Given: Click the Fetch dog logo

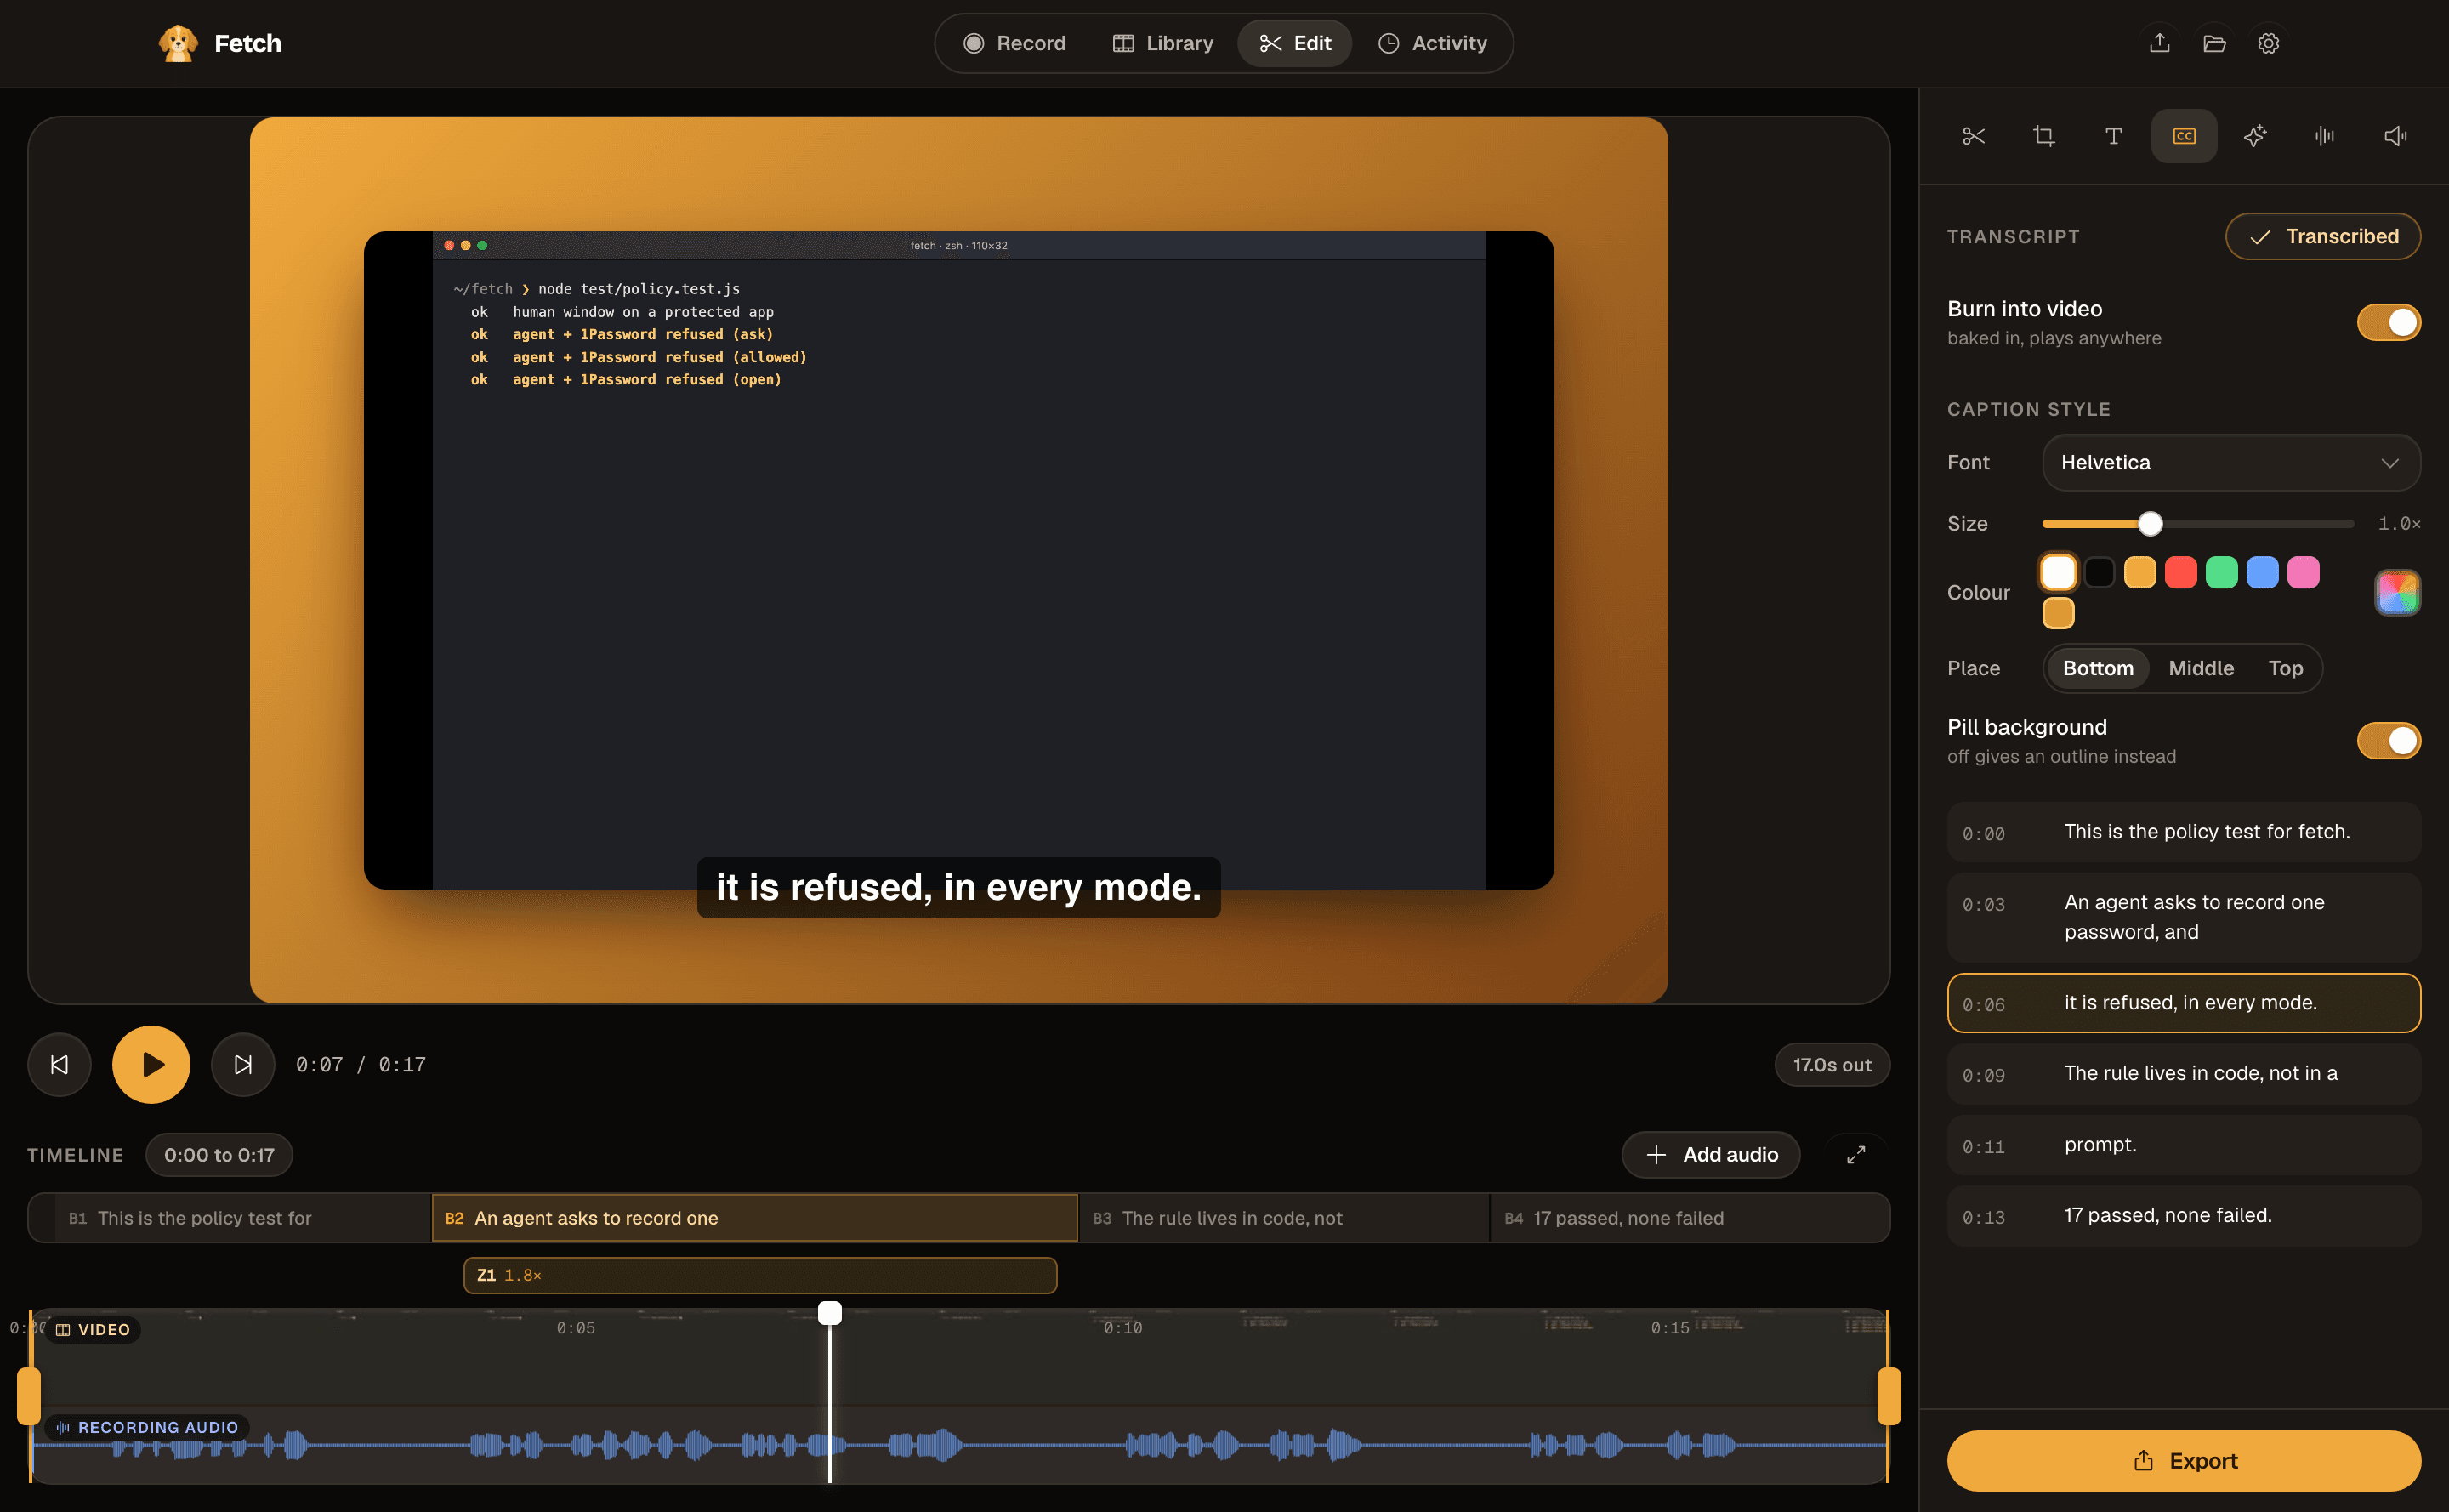Looking at the screenshot, I should tap(177, 43).
